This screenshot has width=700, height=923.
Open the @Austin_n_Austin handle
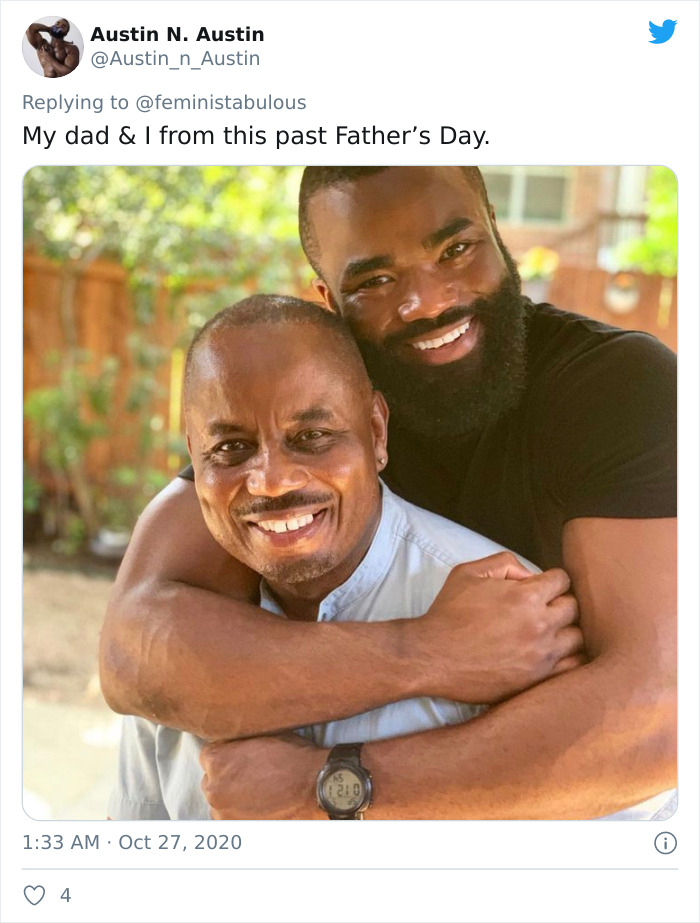(x=175, y=59)
